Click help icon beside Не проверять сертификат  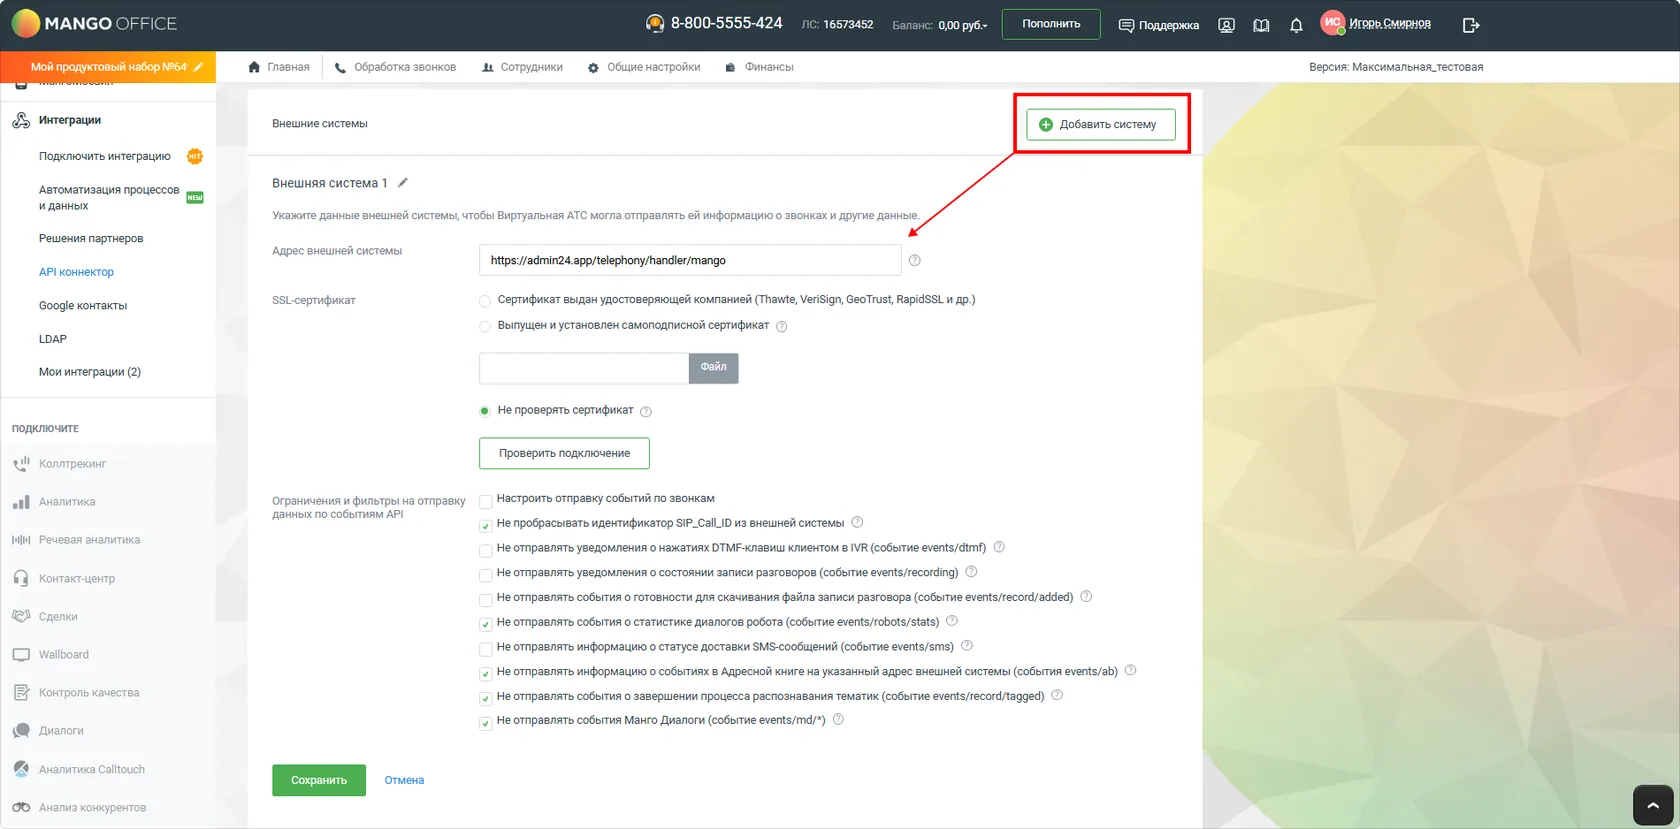pos(646,411)
